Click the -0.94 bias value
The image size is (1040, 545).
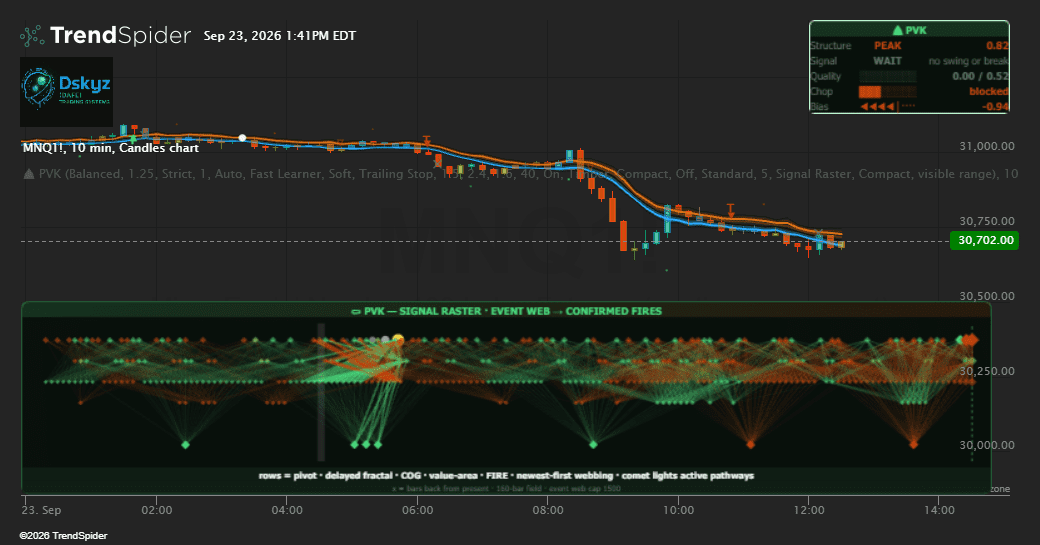click(996, 106)
